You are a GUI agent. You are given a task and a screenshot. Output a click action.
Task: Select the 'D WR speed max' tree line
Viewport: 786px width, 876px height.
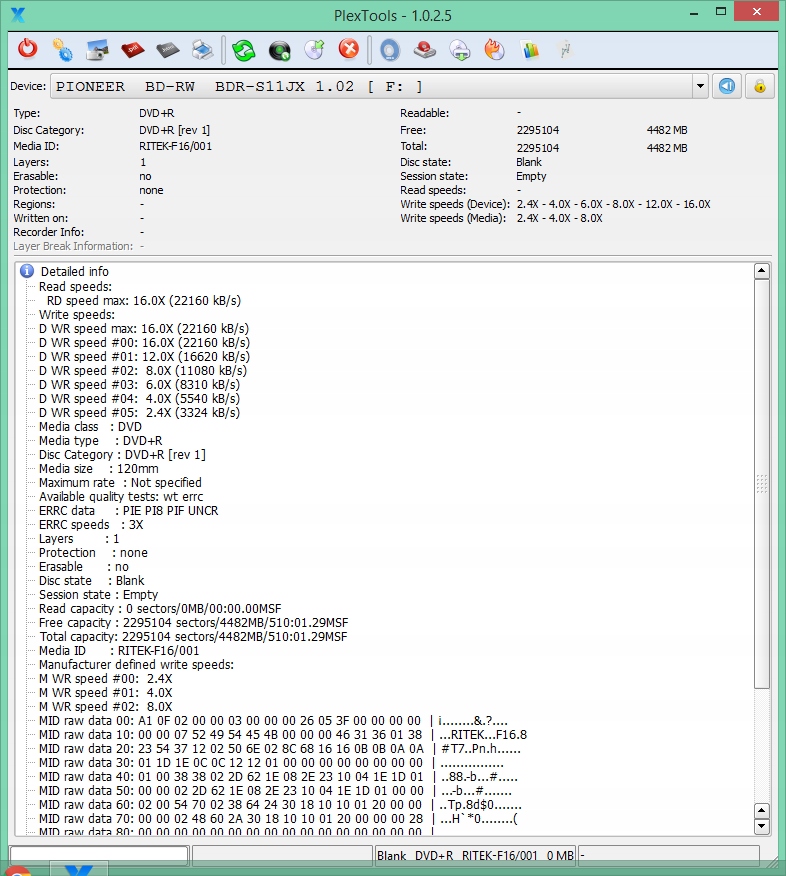pyautogui.click(x=143, y=328)
